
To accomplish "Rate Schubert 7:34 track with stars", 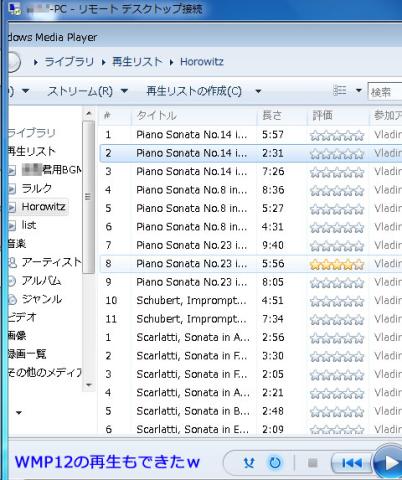I will 337,320.
